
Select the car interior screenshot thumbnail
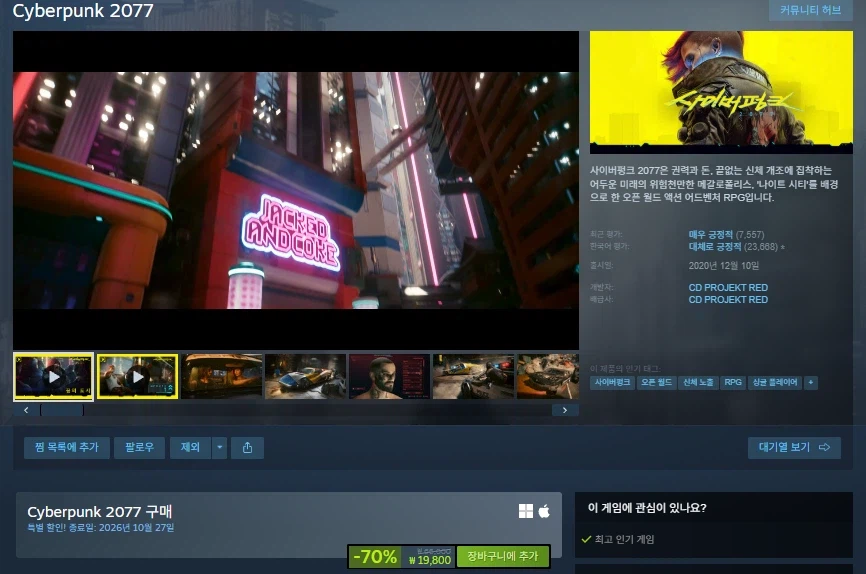point(222,377)
